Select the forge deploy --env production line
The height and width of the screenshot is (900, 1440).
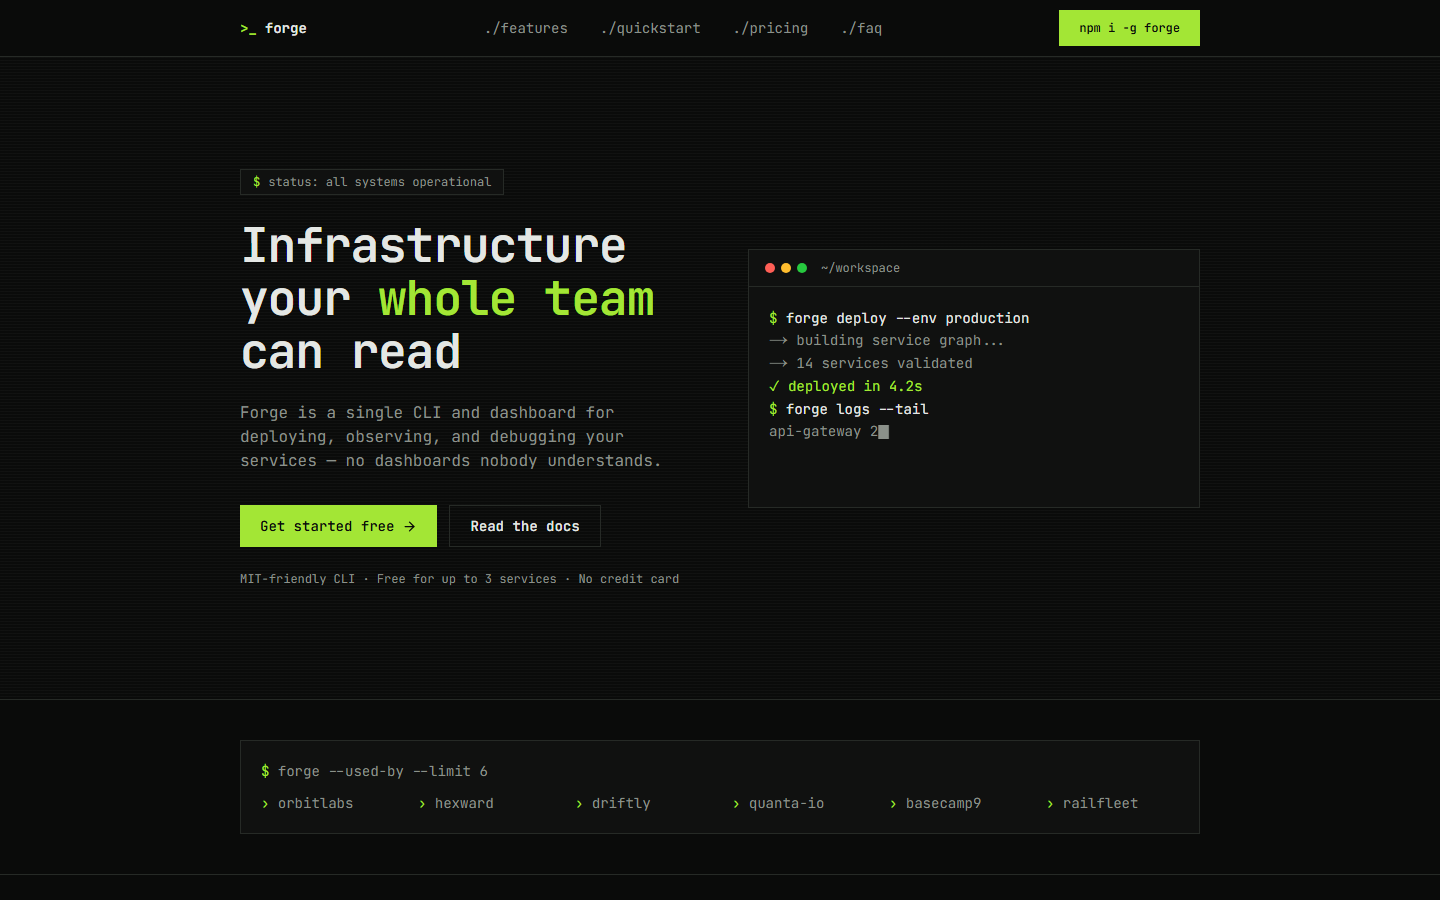pyautogui.click(x=899, y=318)
